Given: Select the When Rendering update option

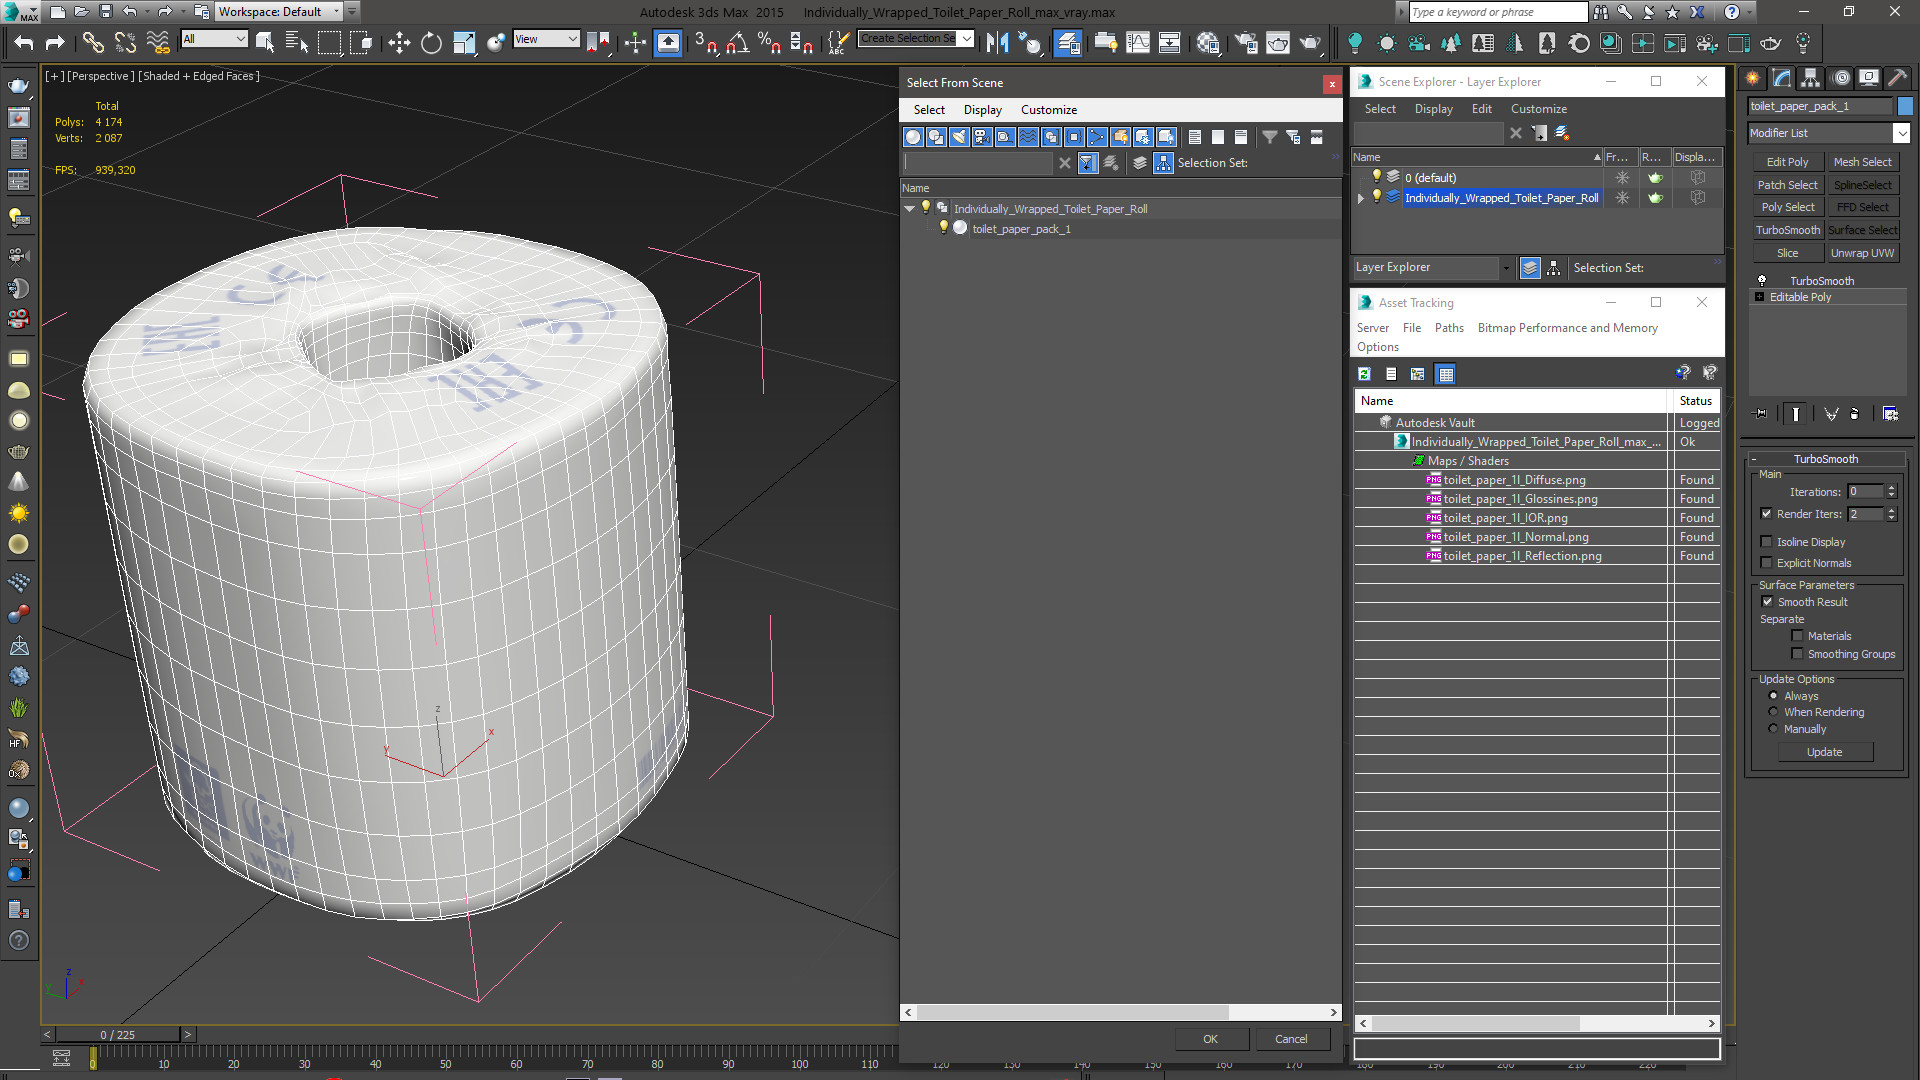Looking at the screenshot, I should click(x=1774, y=712).
